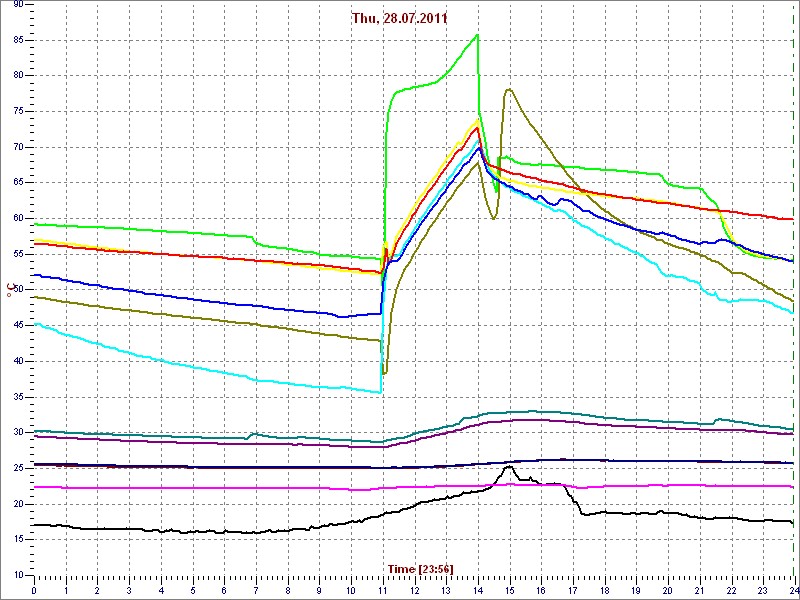Screen dimensions: 800x600
Task: Click the chart date title "Thu, 28.07.2011"
Action: 399,19
